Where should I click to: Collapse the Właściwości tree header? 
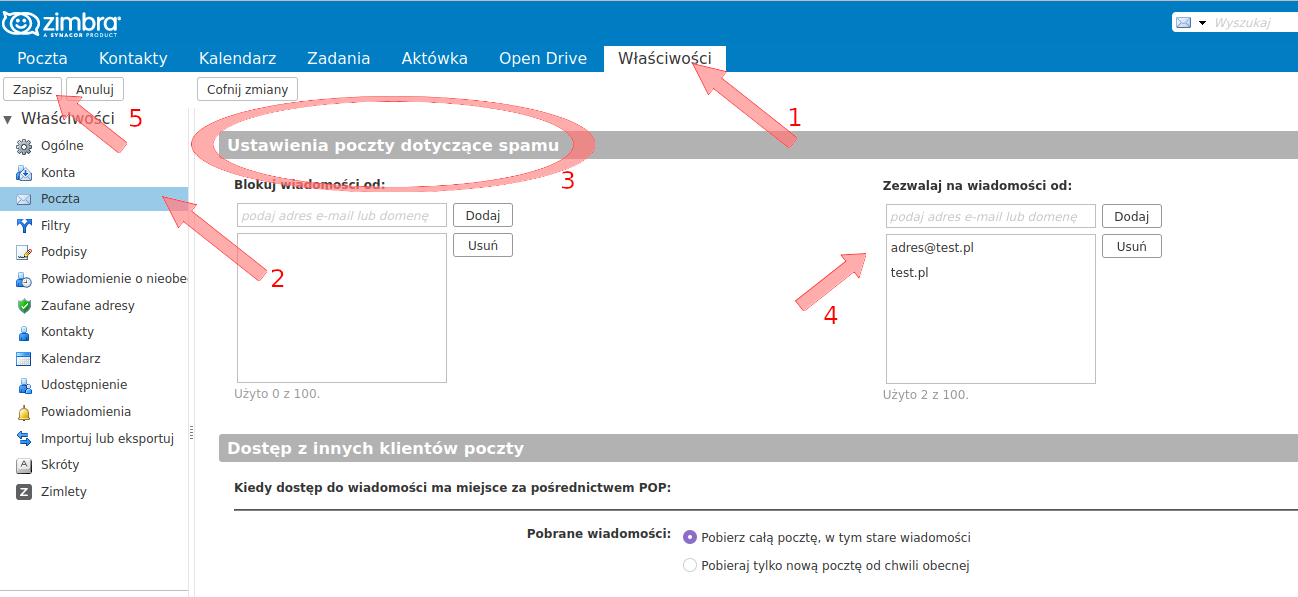point(8,119)
